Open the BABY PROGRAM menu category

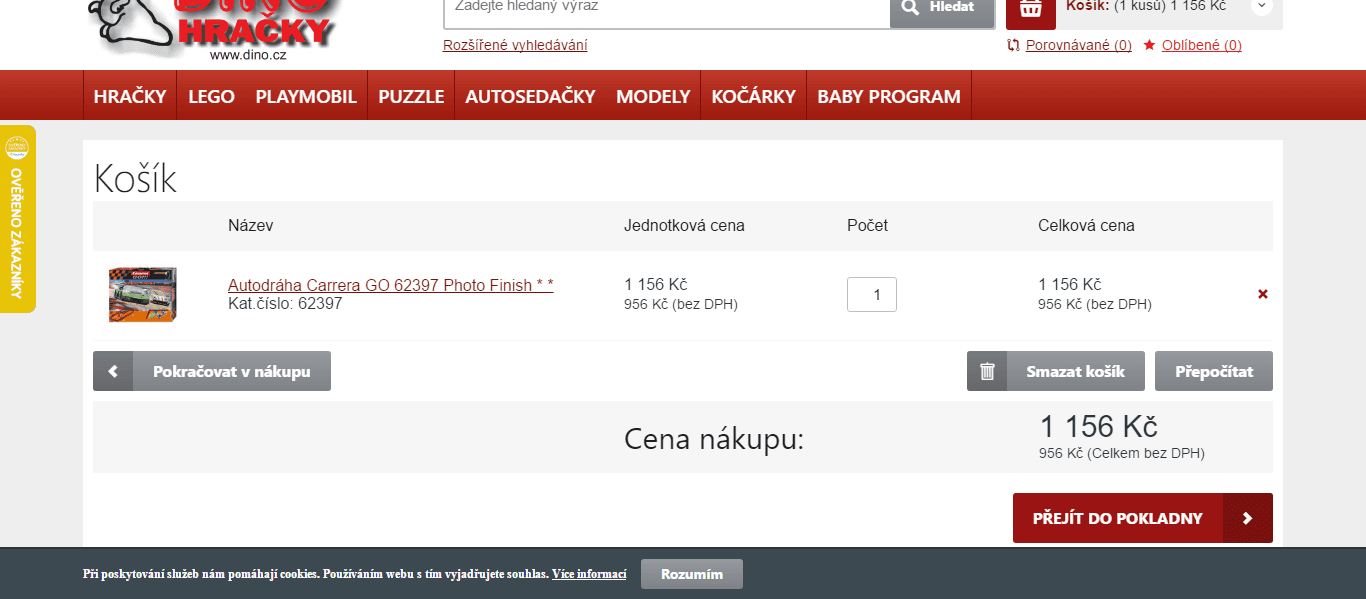click(889, 96)
